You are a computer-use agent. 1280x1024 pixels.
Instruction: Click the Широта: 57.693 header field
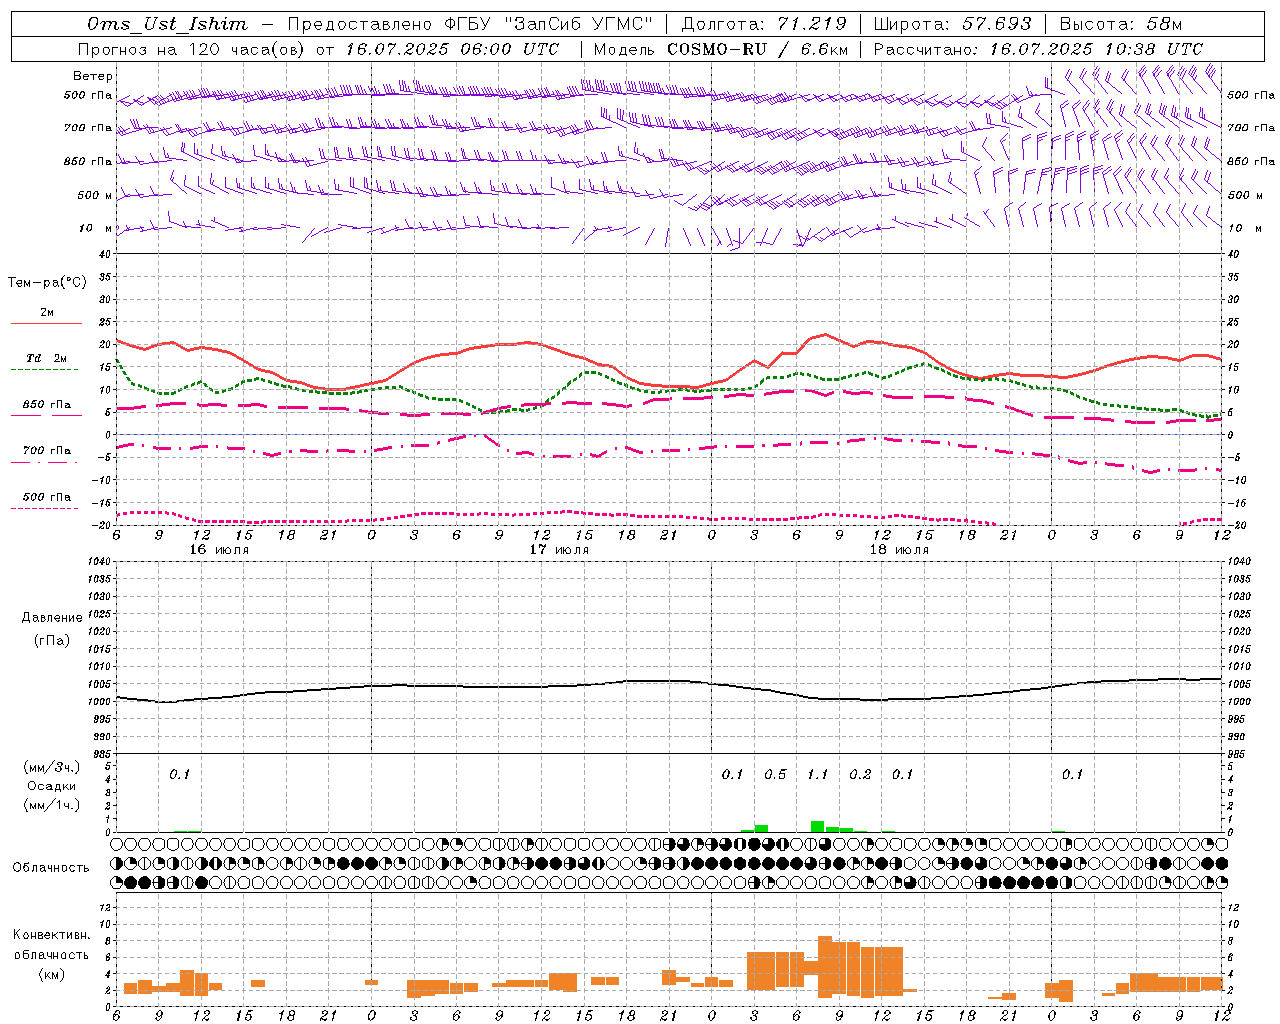click(x=952, y=24)
